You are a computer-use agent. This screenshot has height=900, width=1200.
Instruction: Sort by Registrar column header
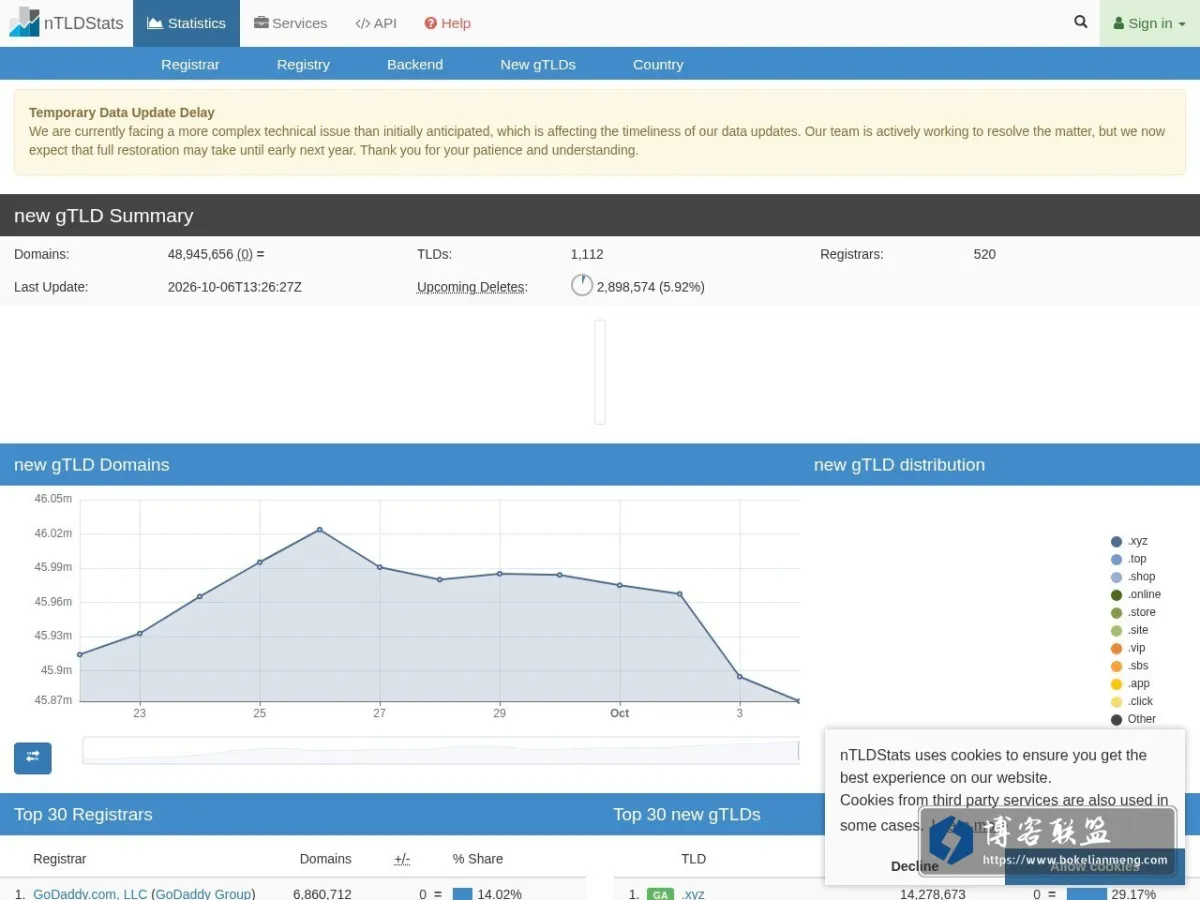(60, 859)
